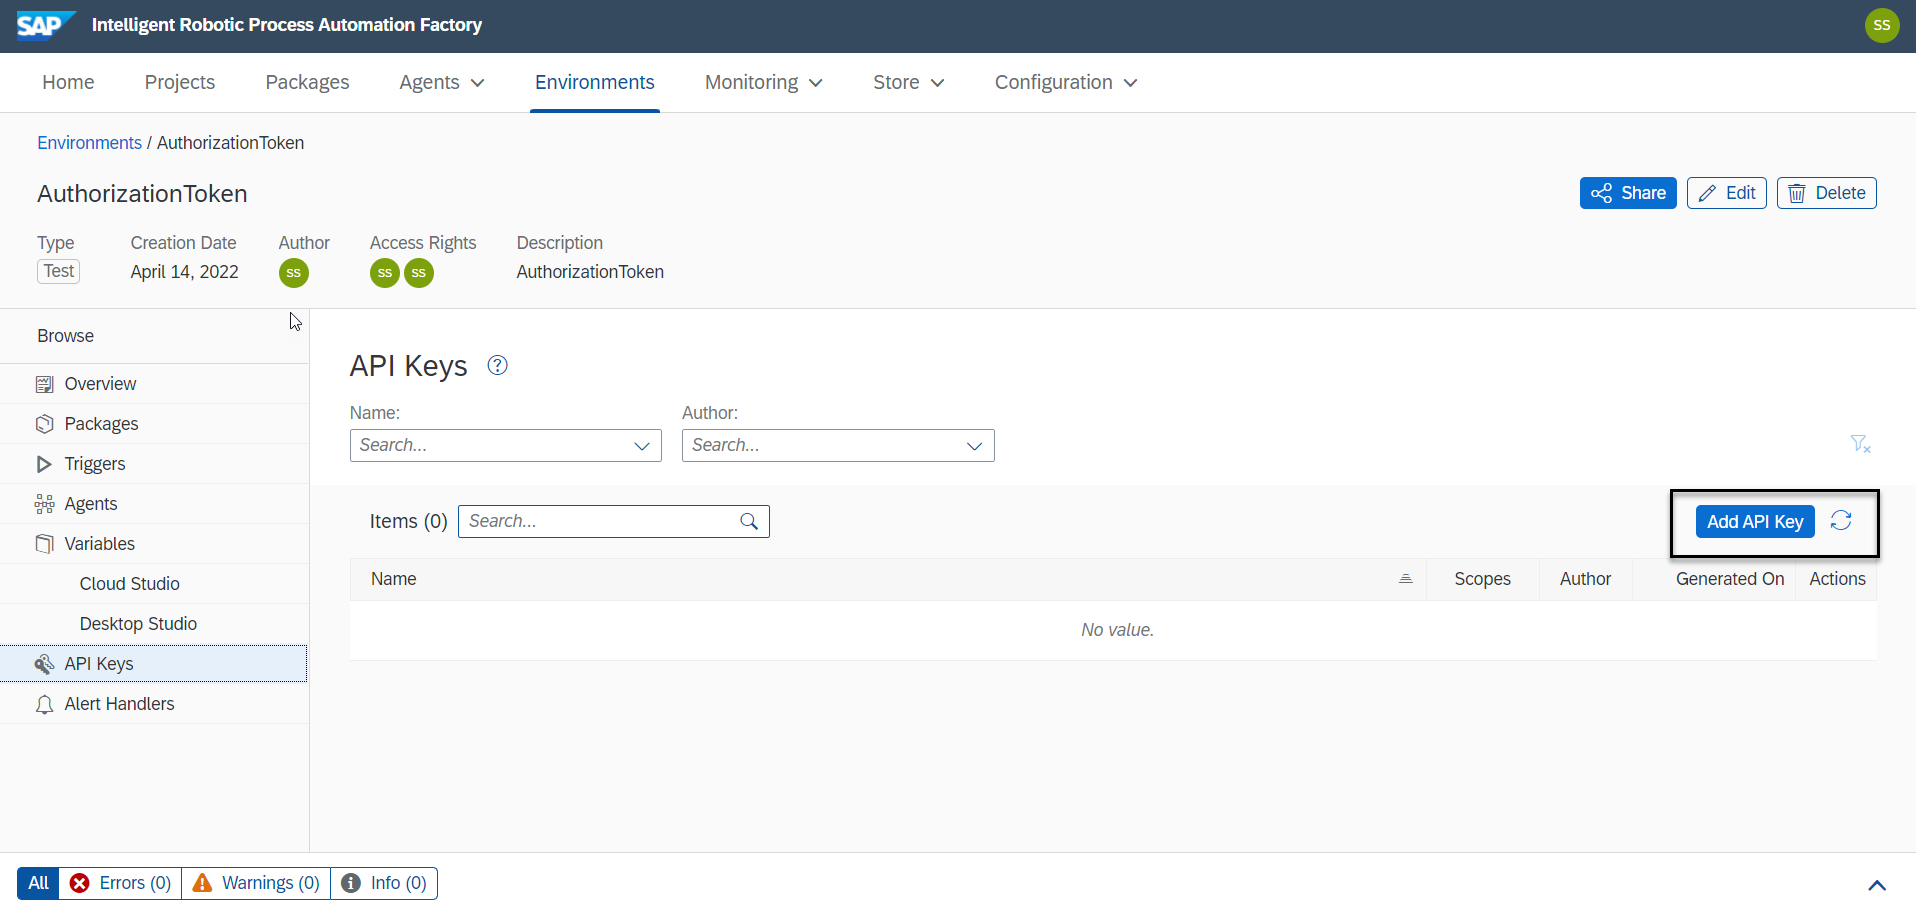Screen dimensions: 1916x904
Task: Show Warnings (0) messages filter
Action: pos(256,883)
